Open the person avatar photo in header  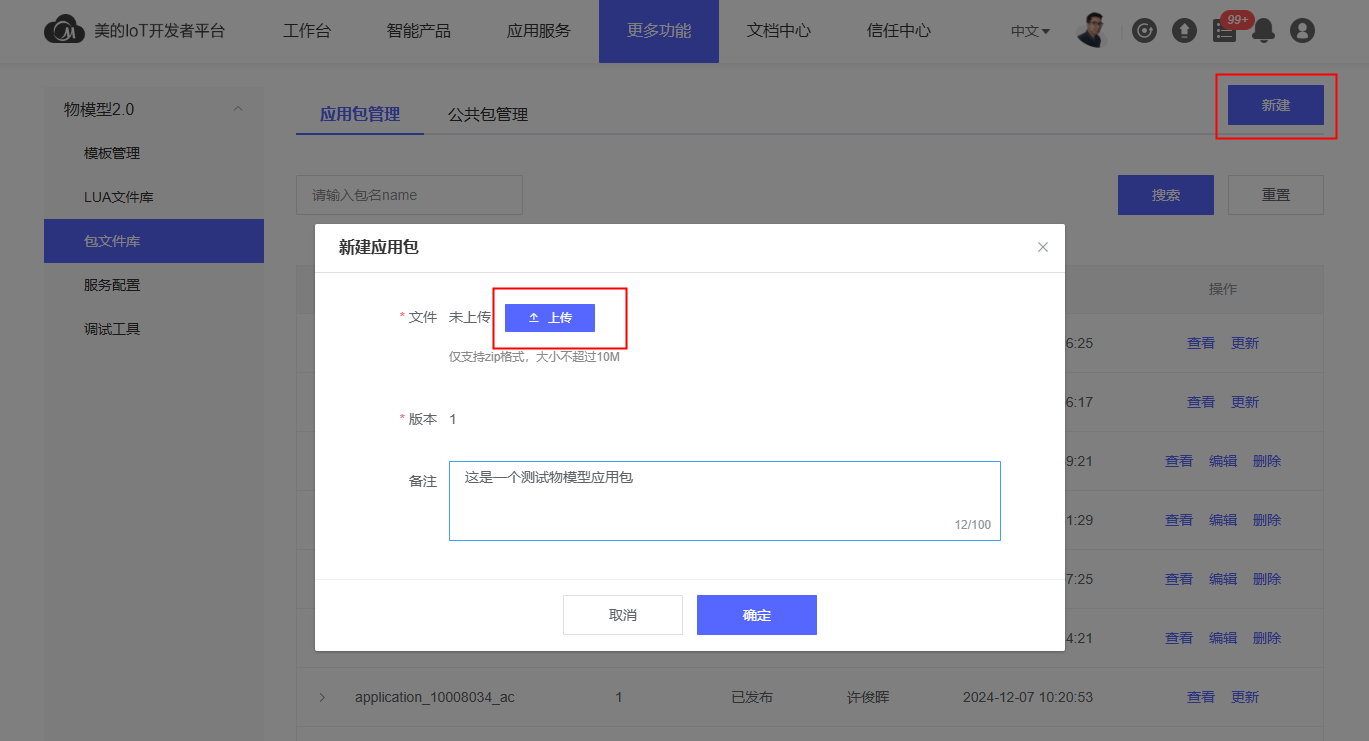pos(1092,30)
